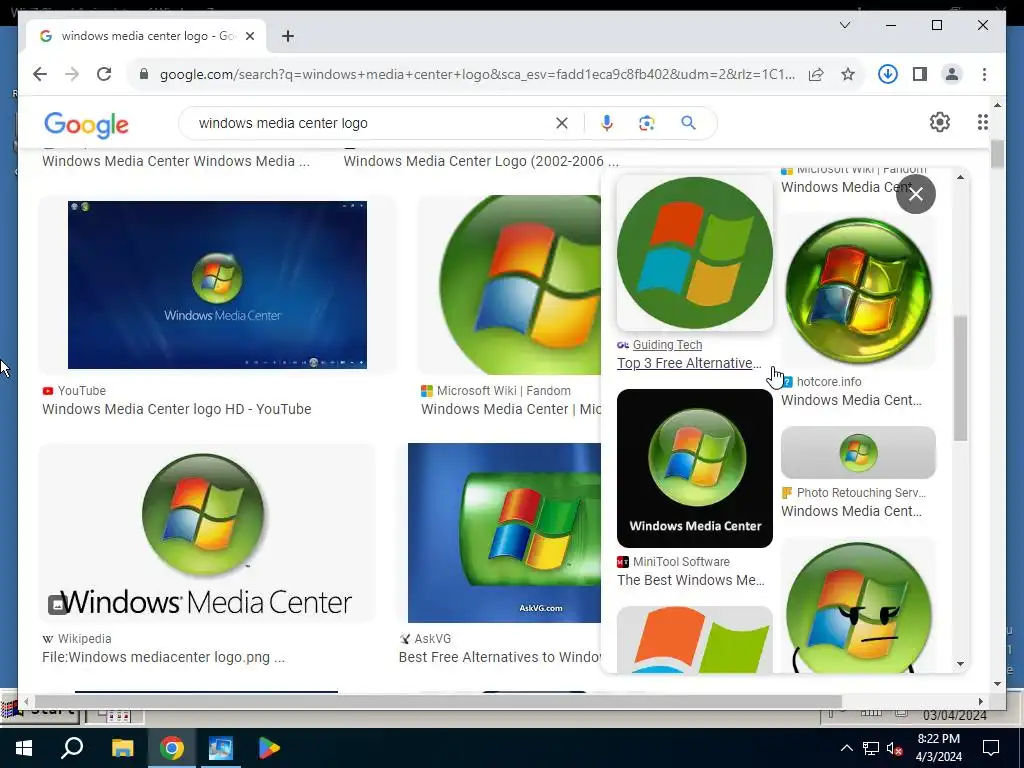Open Wikipedia mediacenter logo thumbnail
The width and height of the screenshot is (1024, 768).
coord(206,533)
